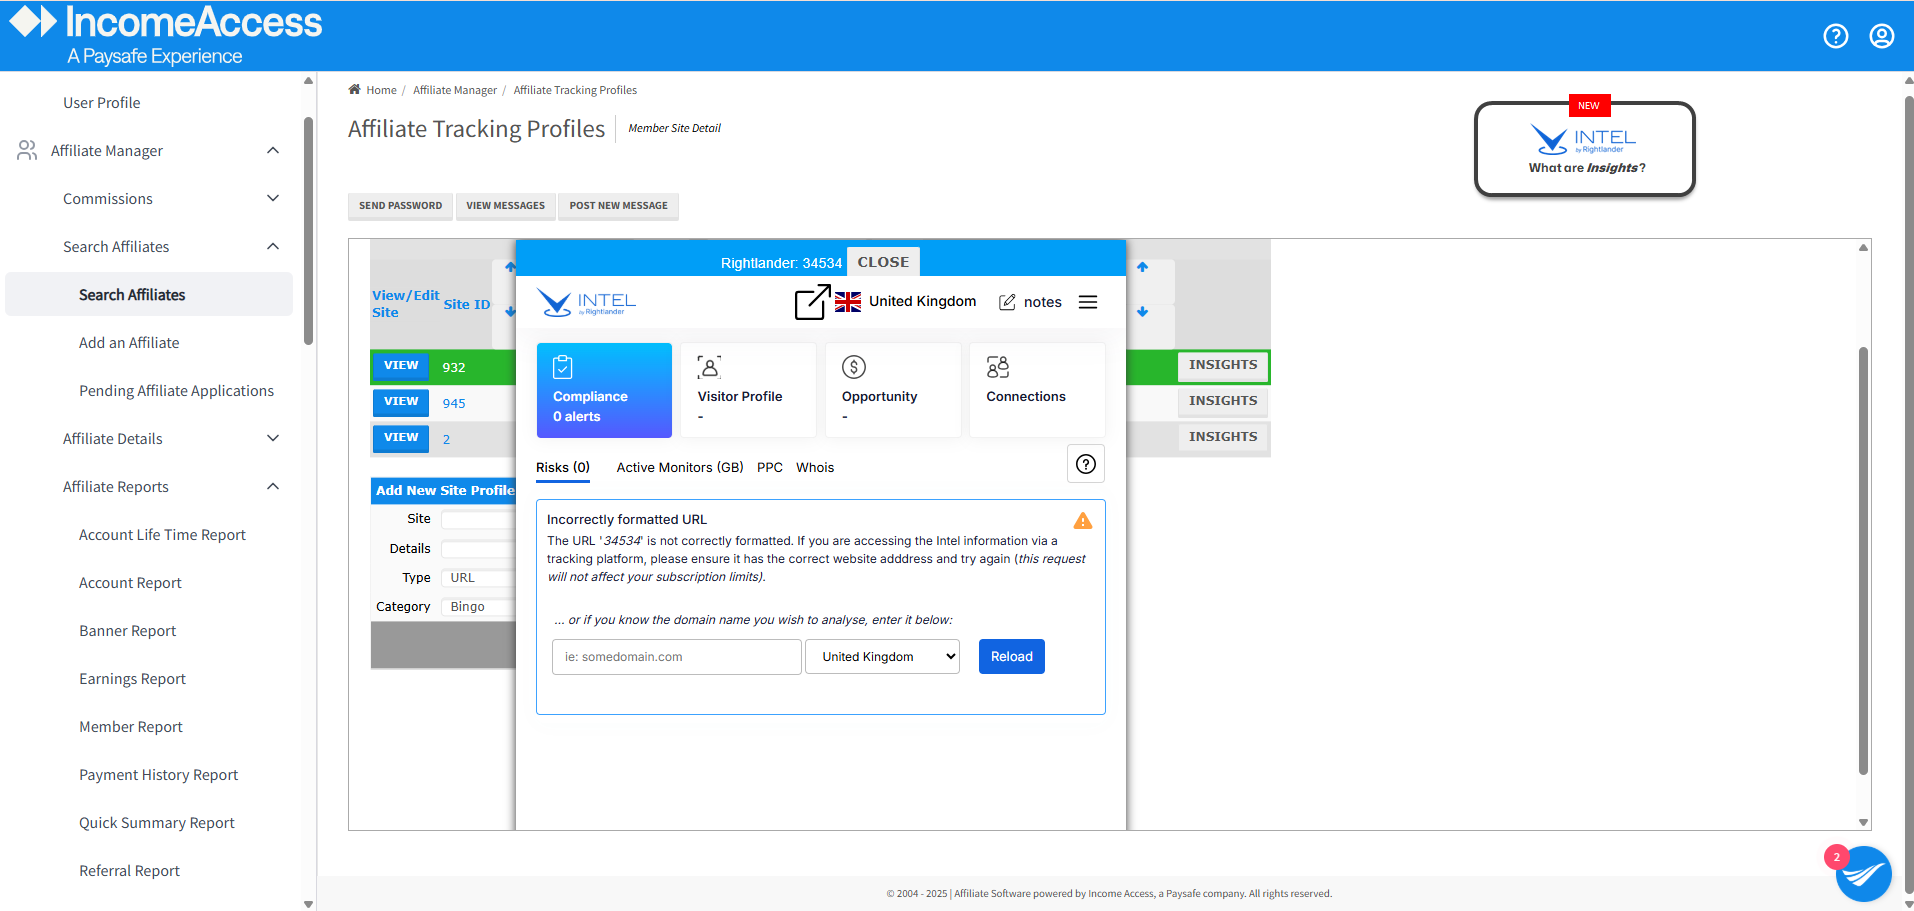Collapse the Affiliate Reports section
This screenshot has width=1914, height=911.
(272, 486)
